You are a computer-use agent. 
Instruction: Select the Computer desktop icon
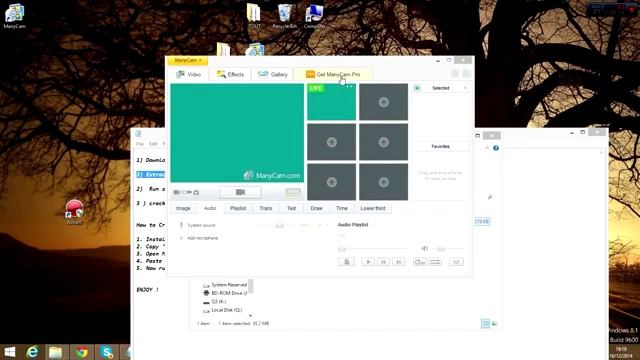pos(314,16)
